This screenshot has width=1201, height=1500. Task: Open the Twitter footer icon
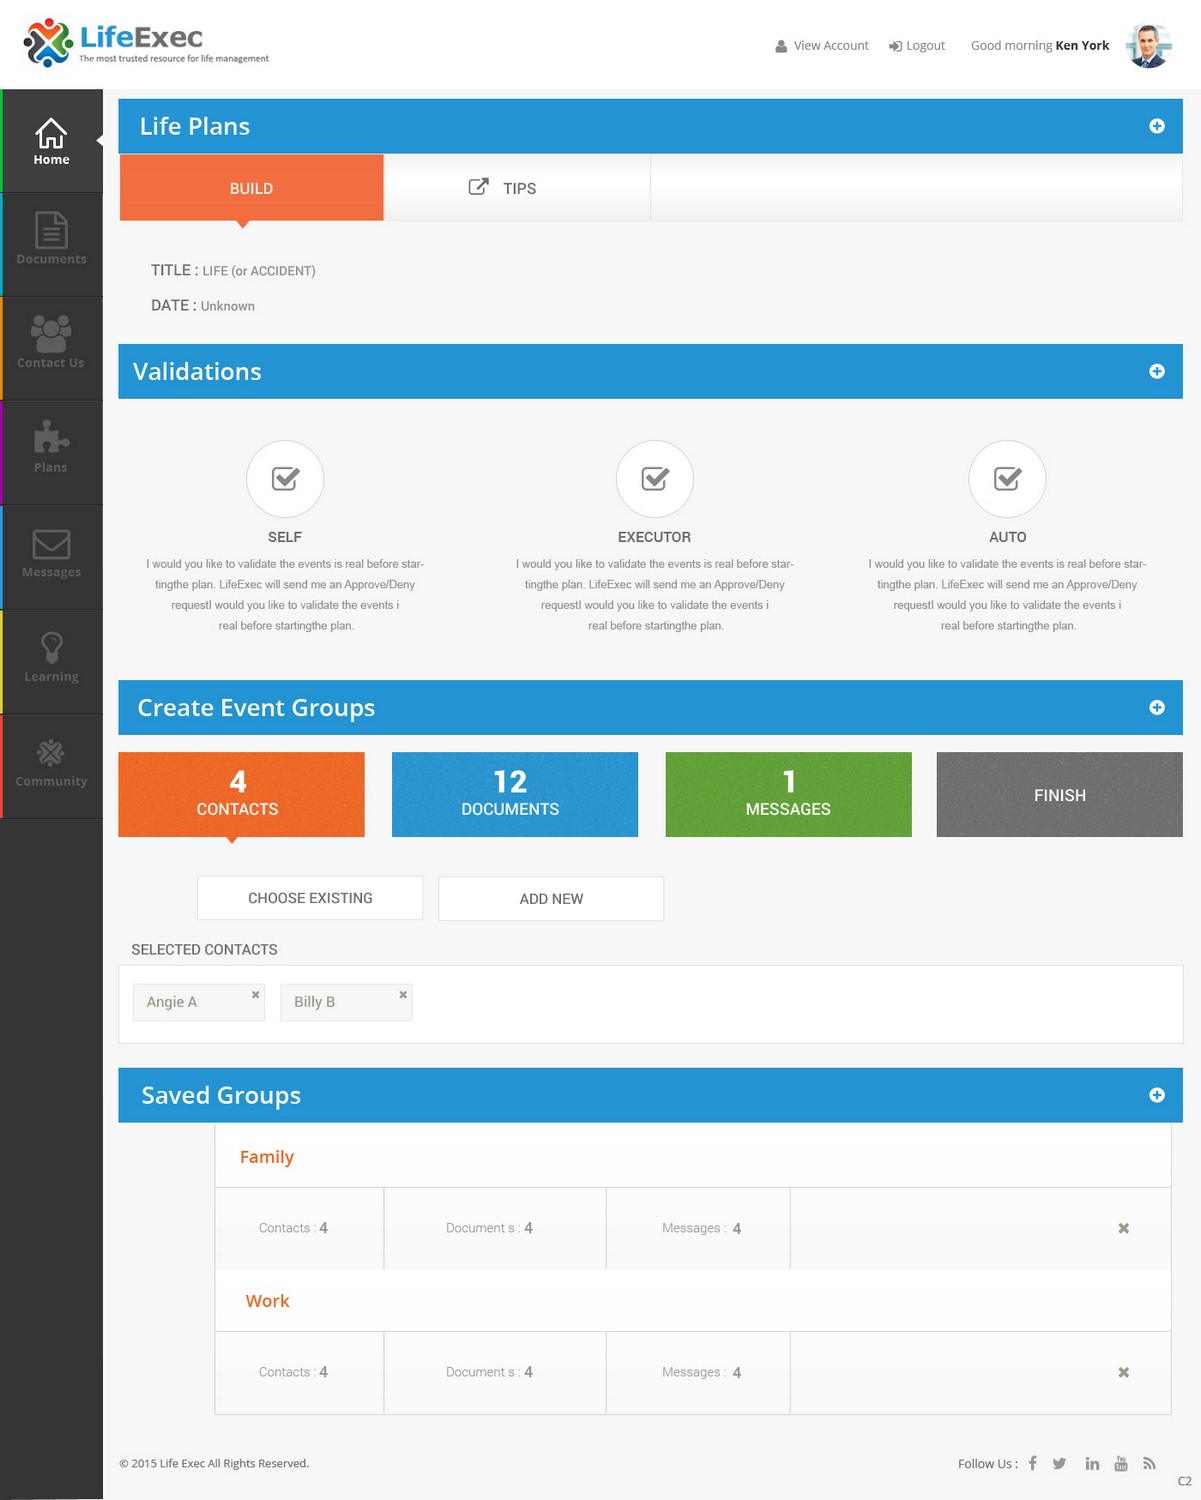1060,1463
